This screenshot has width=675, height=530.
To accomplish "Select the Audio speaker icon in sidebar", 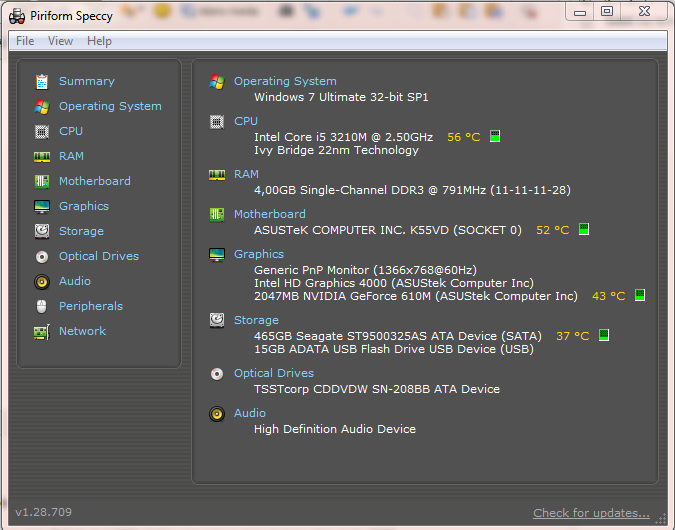I will (x=42, y=282).
